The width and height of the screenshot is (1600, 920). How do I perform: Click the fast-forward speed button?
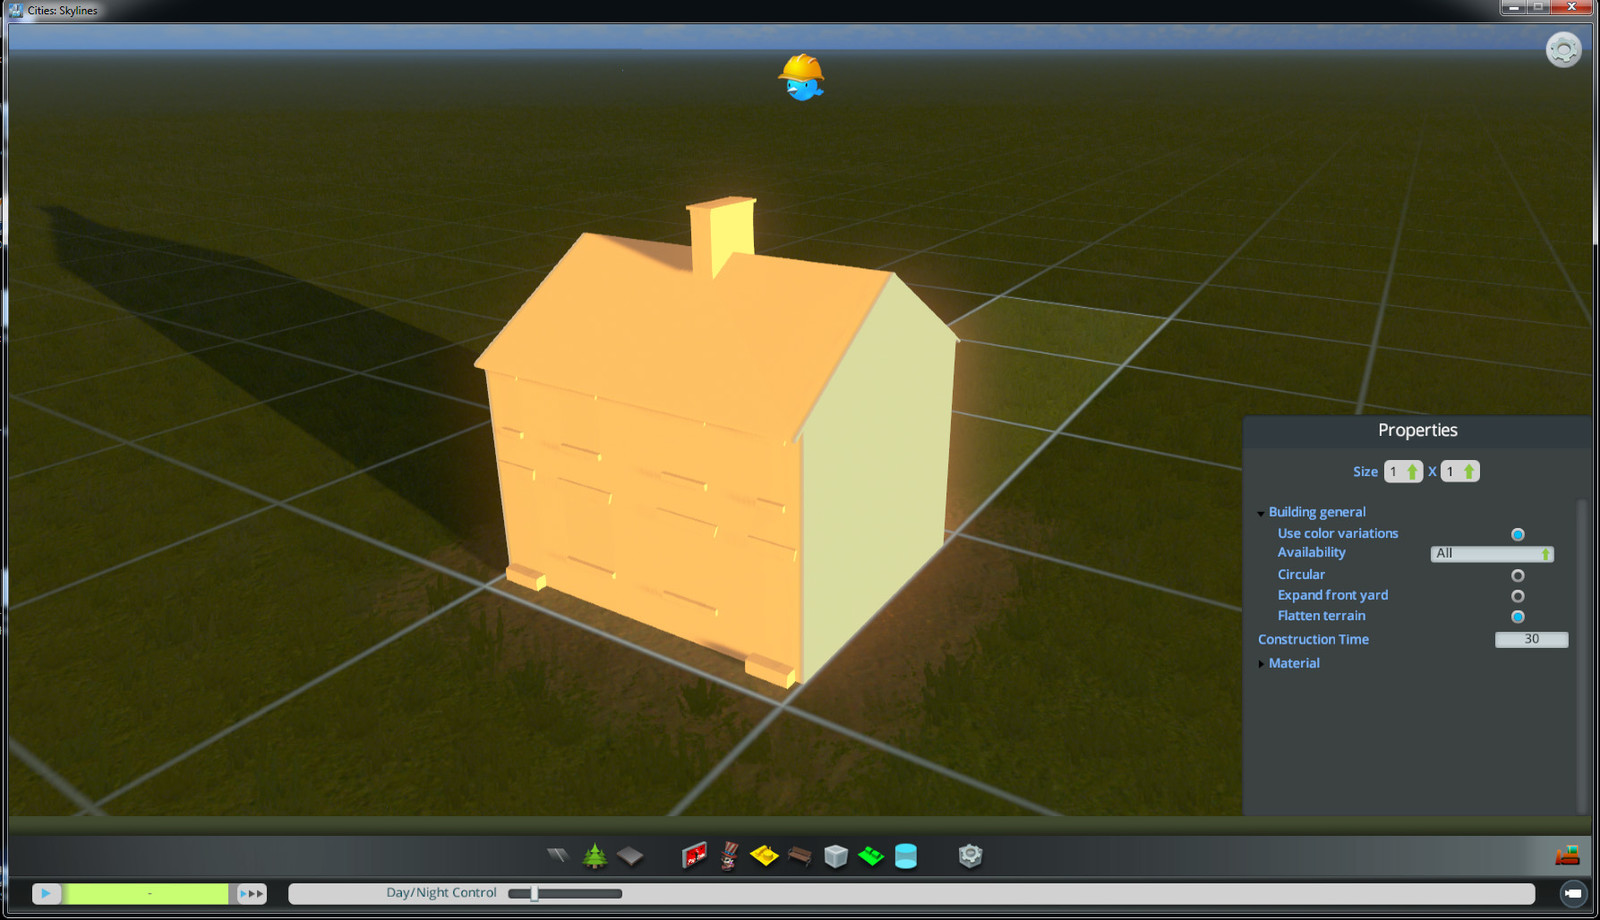pyautogui.click(x=251, y=893)
